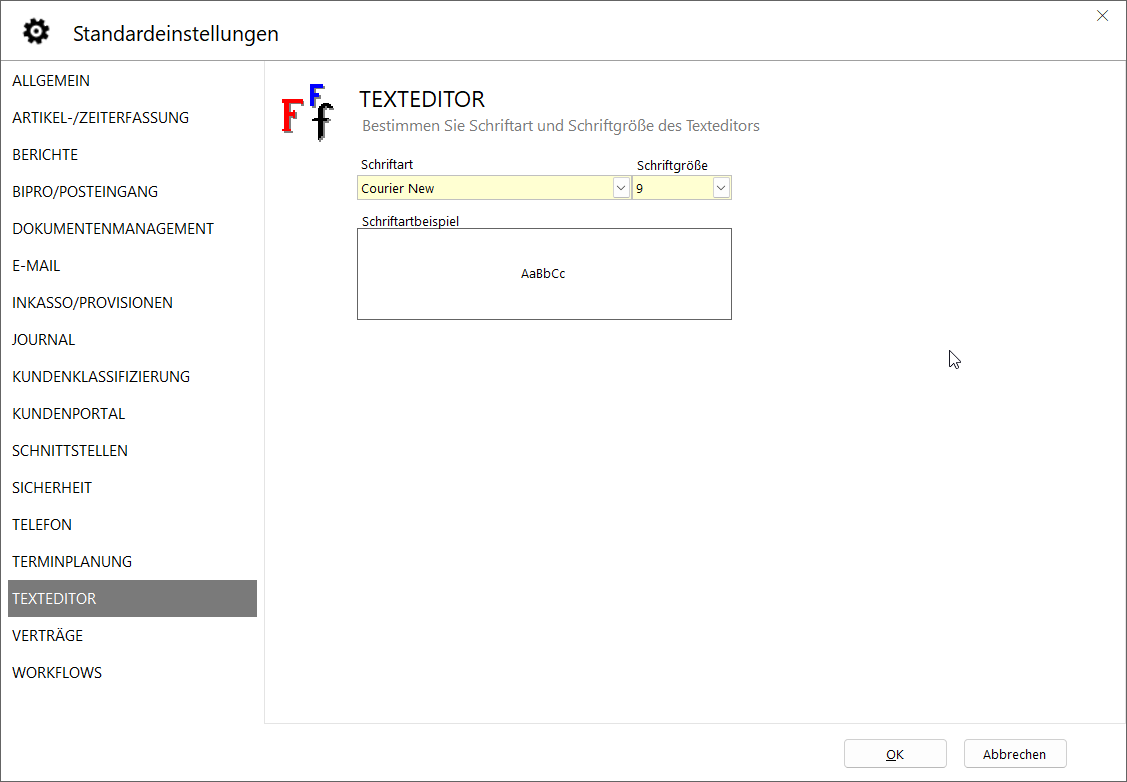
Task: Click the settings gear icon in header
Action: coord(36,32)
